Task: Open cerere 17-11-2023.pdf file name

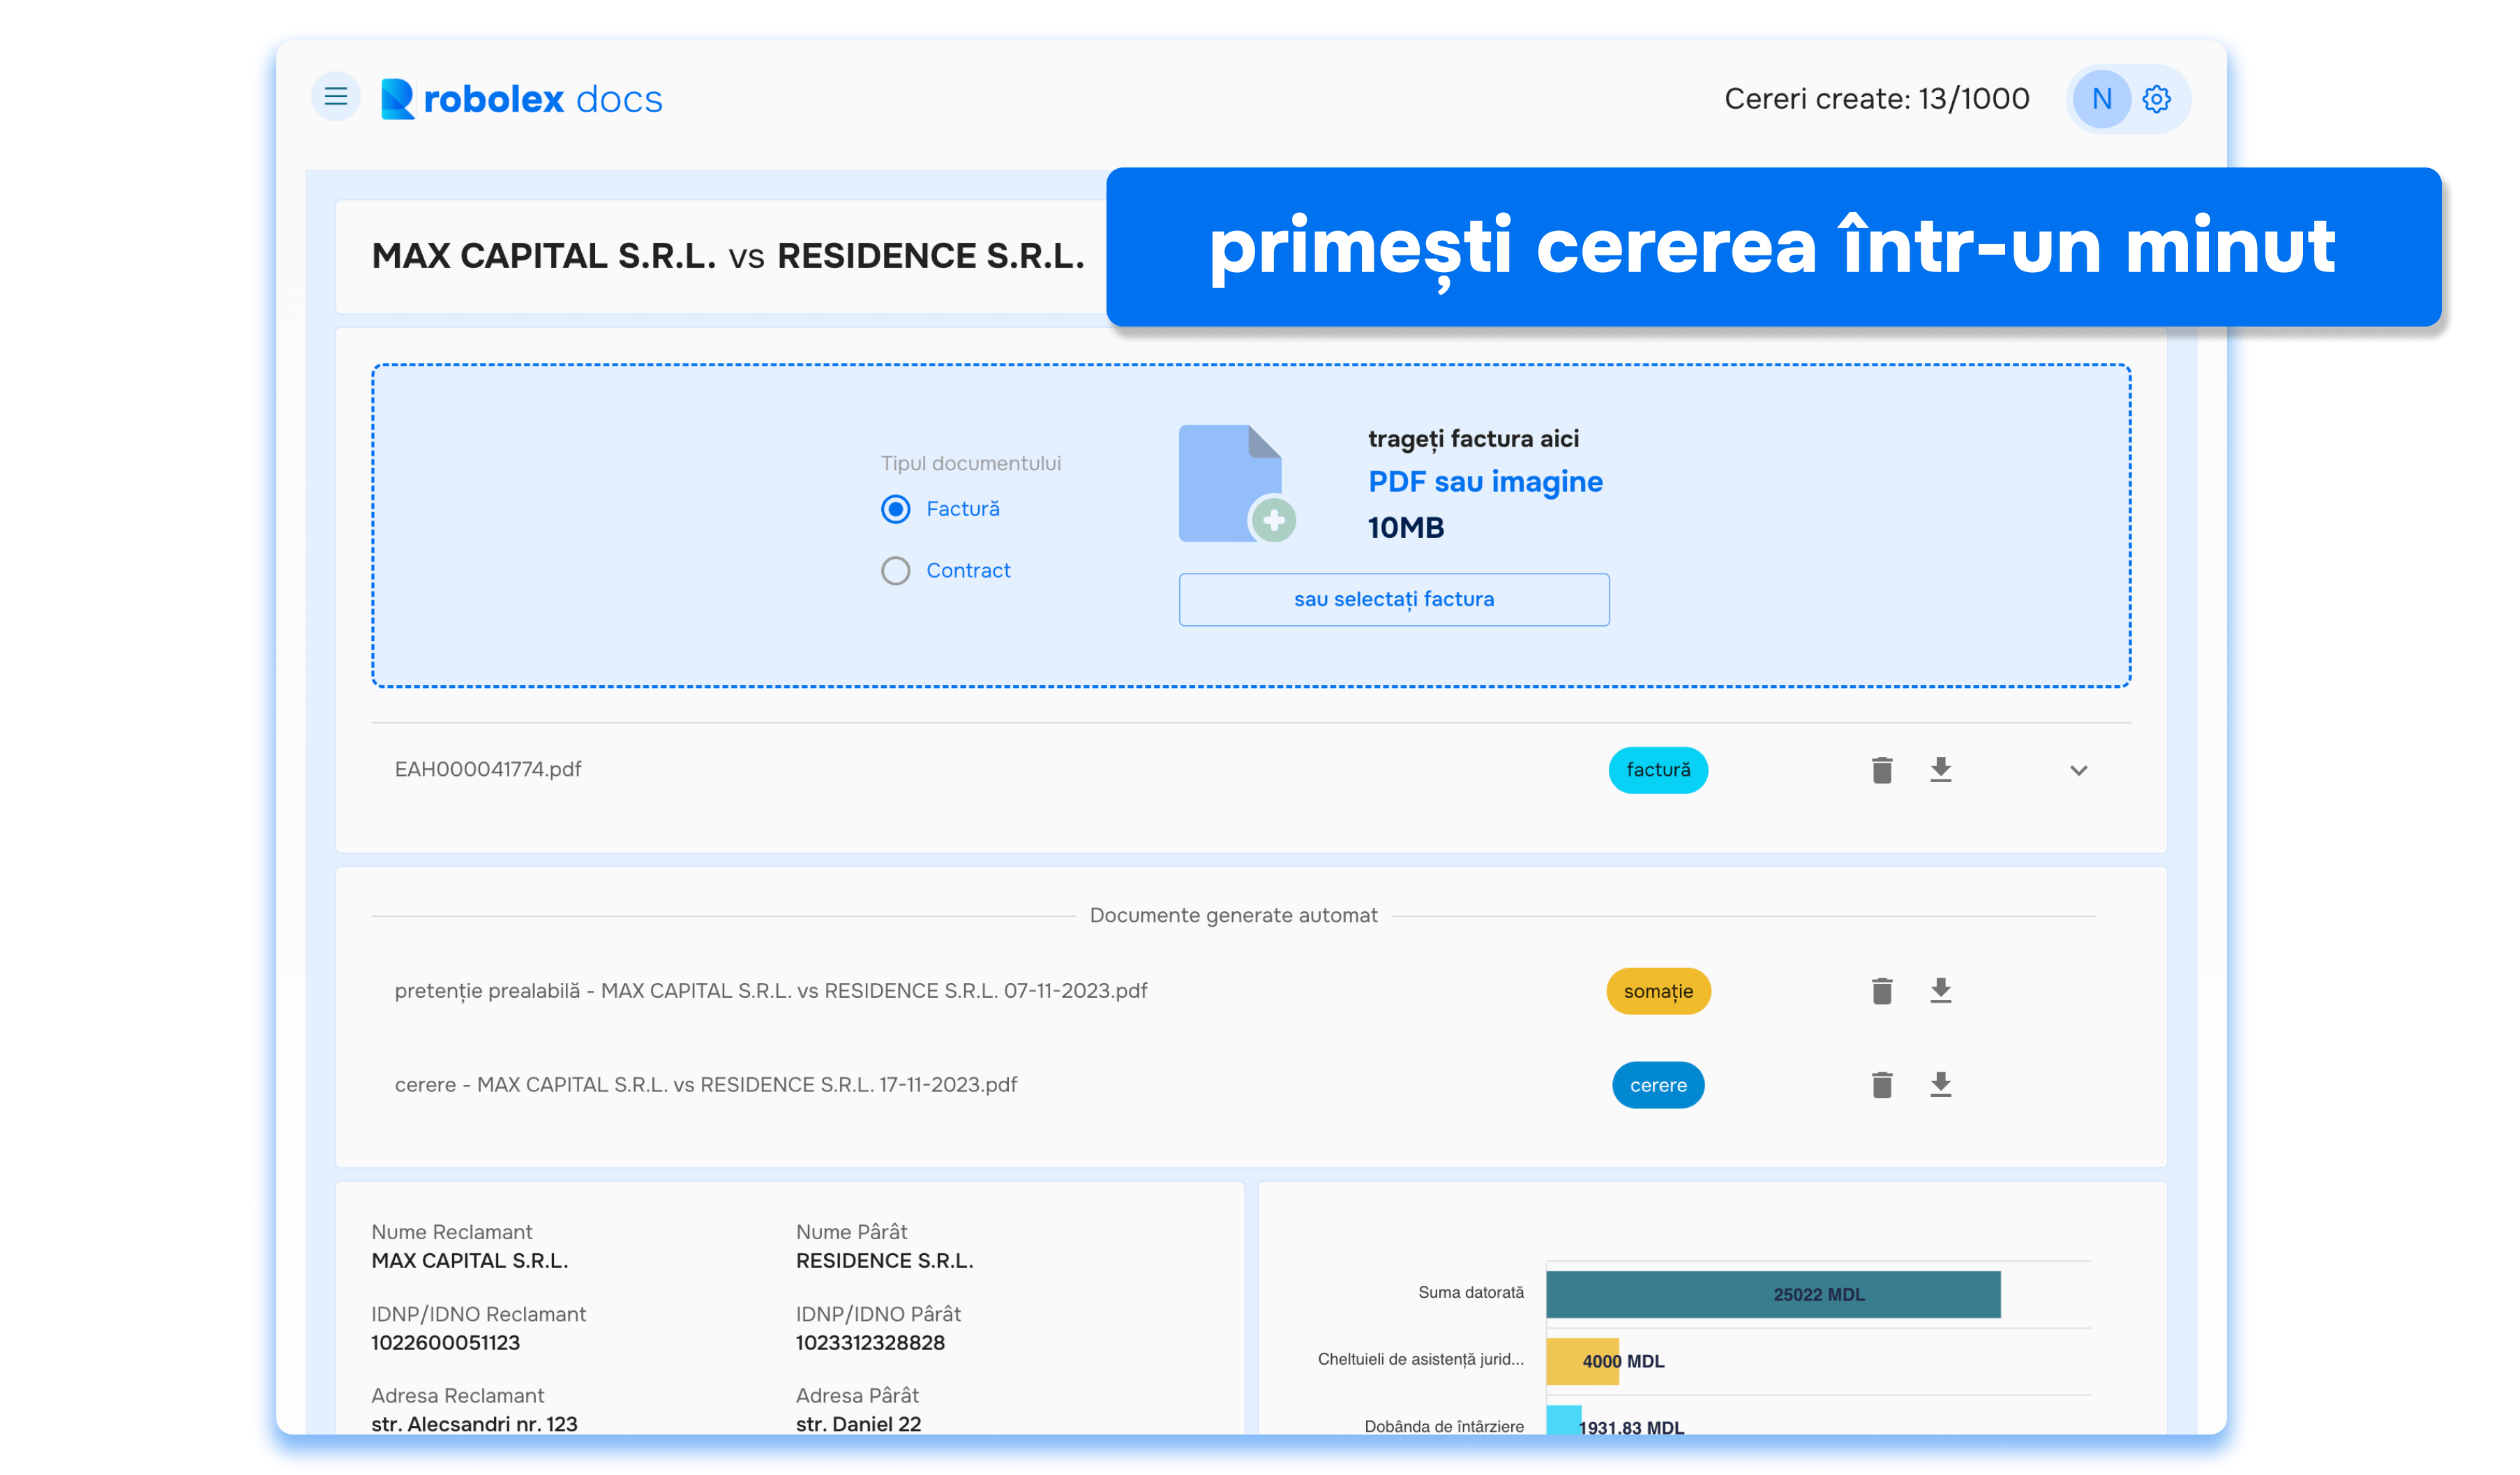Action: pyautogui.click(x=706, y=1085)
